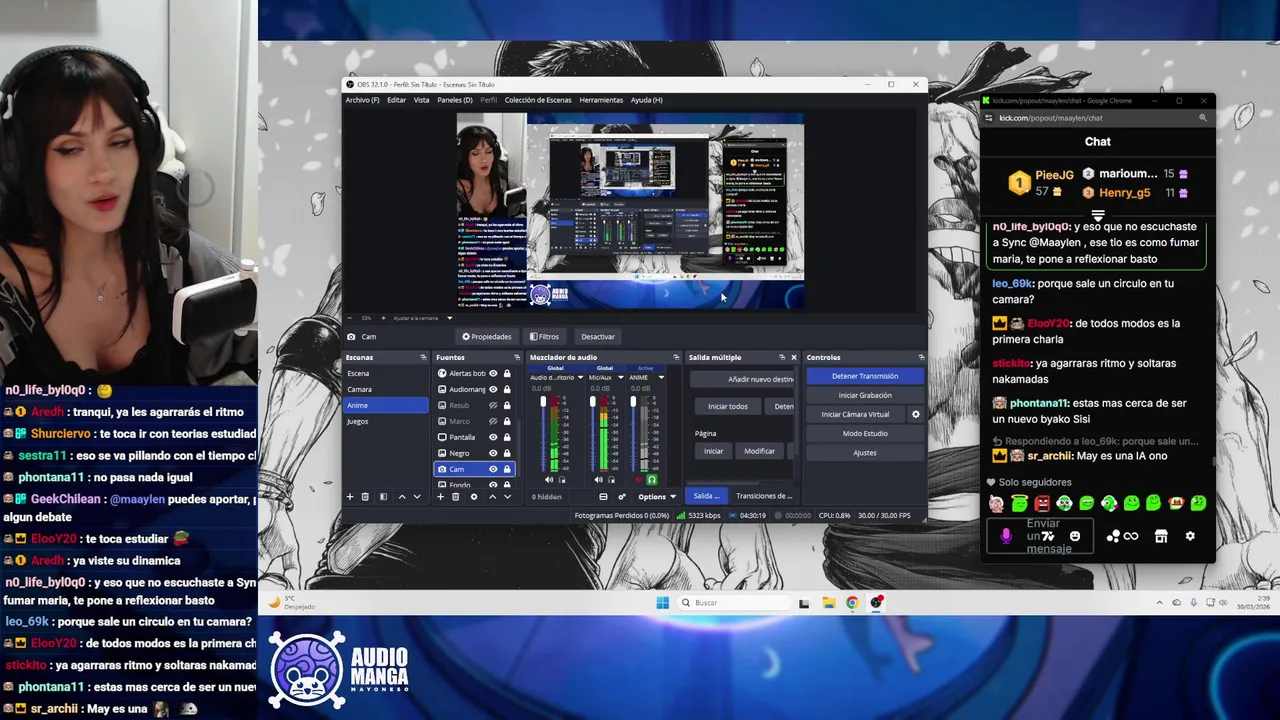This screenshot has height=720, width=1280.
Task: Unlock the Pantalla source lock icon
Action: [507, 437]
